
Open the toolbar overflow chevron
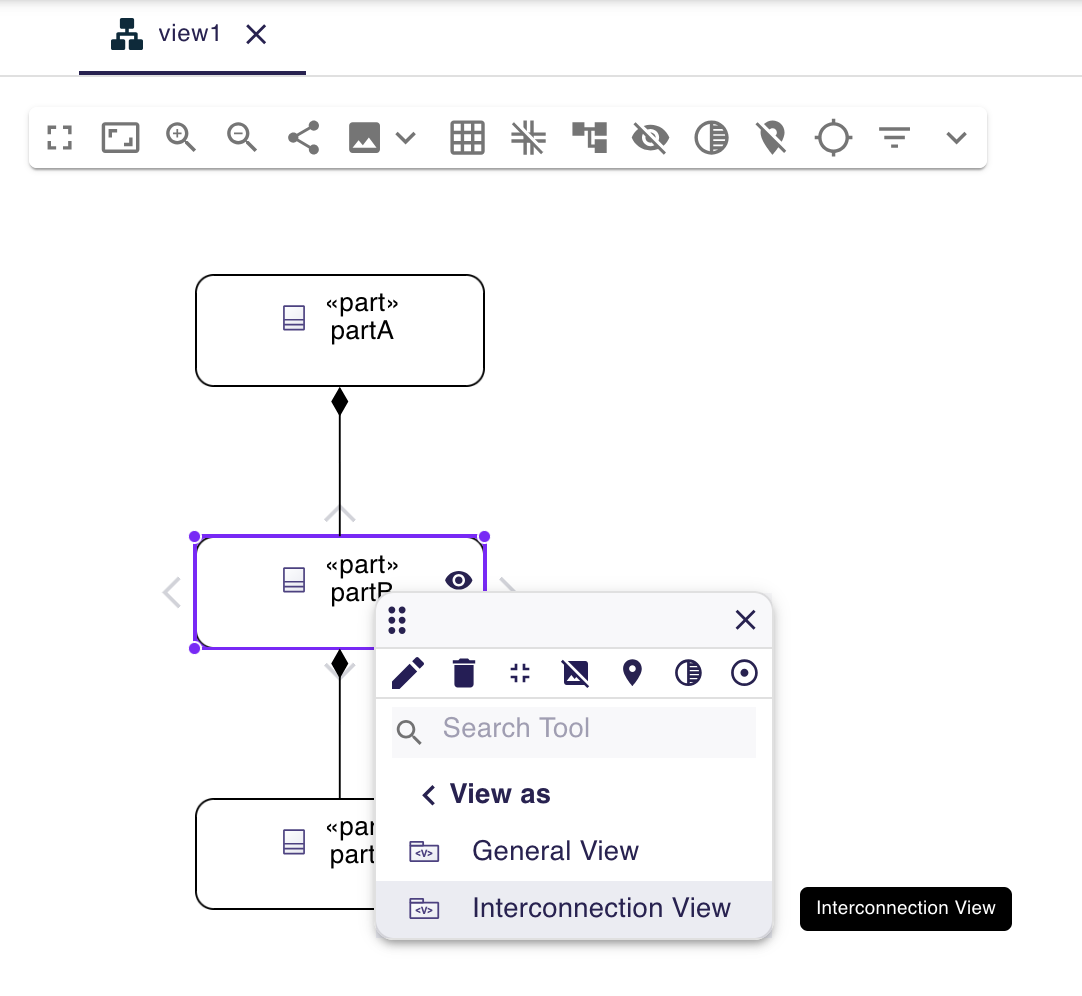coord(957,137)
